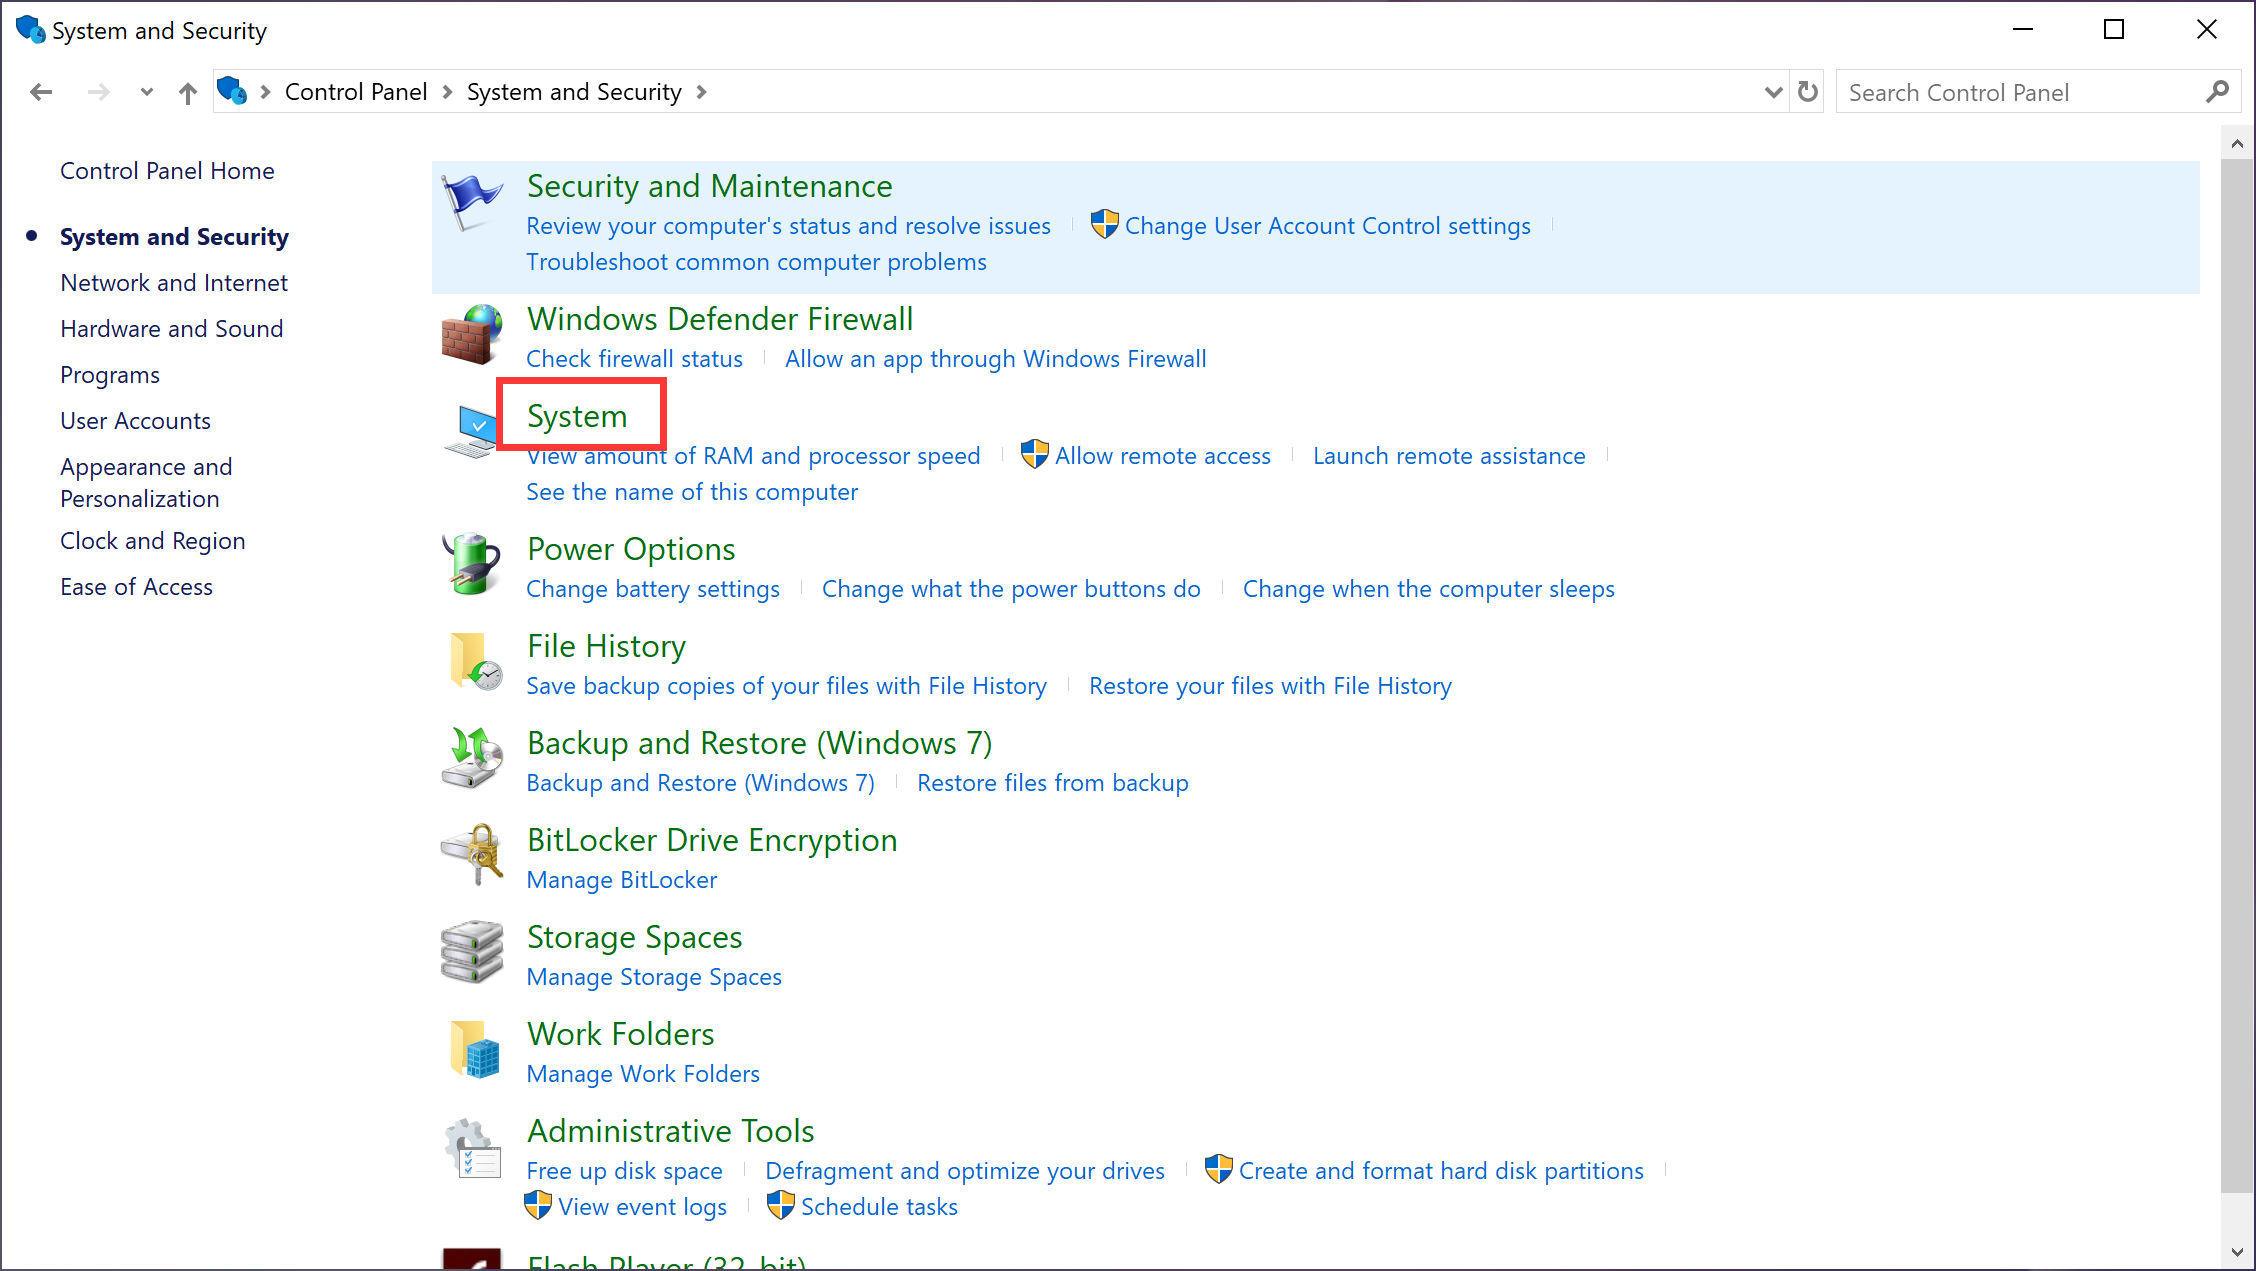The height and width of the screenshot is (1271, 2256).
Task: Click the Security and Maintenance flag icon
Action: [472, 201]
